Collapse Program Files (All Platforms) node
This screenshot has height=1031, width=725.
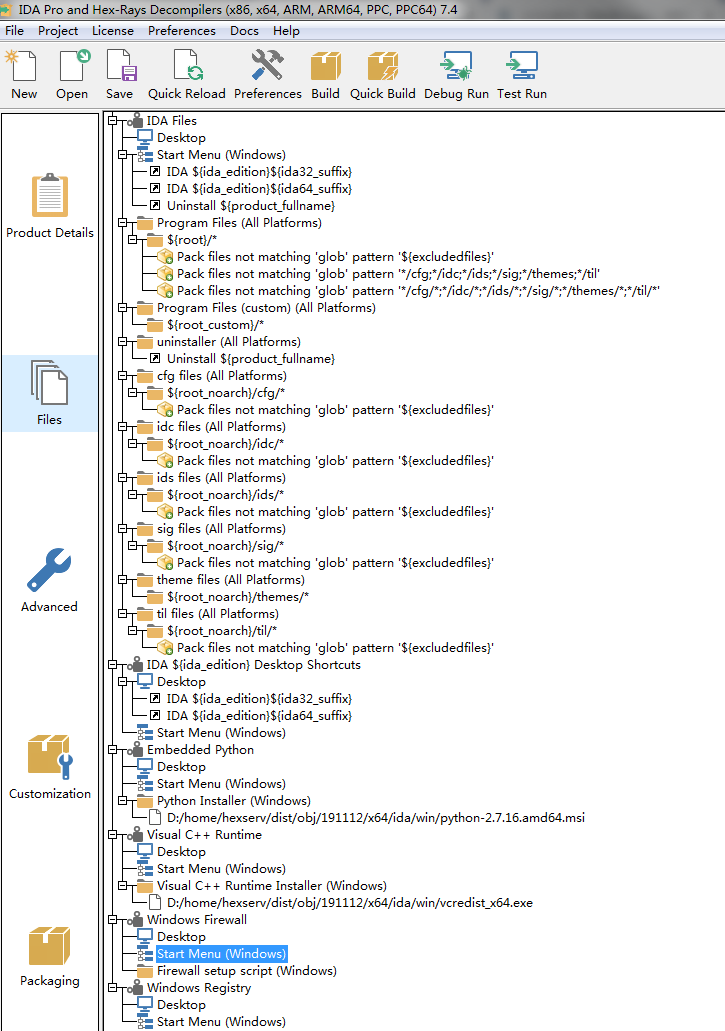pyautogui.click(x=122, y=223)
